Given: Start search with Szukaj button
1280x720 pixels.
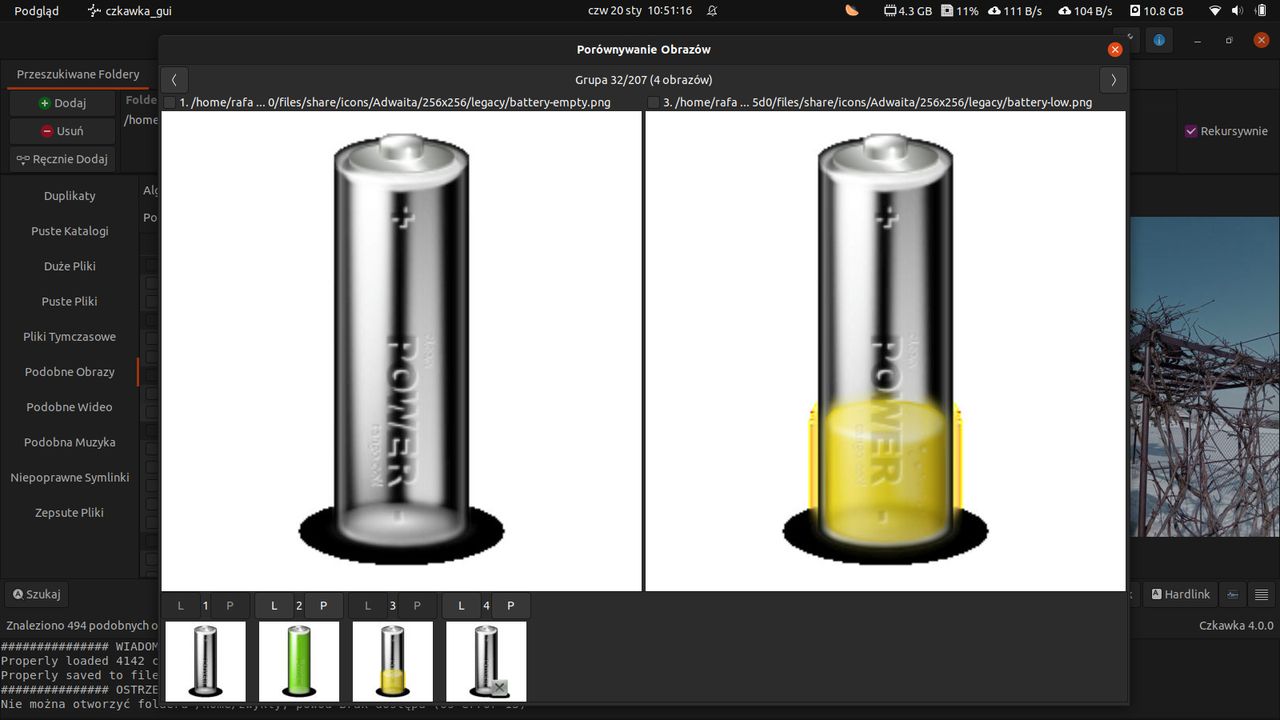Looking at the screenshot, I should pyautogui.click(x=35, y=594).
